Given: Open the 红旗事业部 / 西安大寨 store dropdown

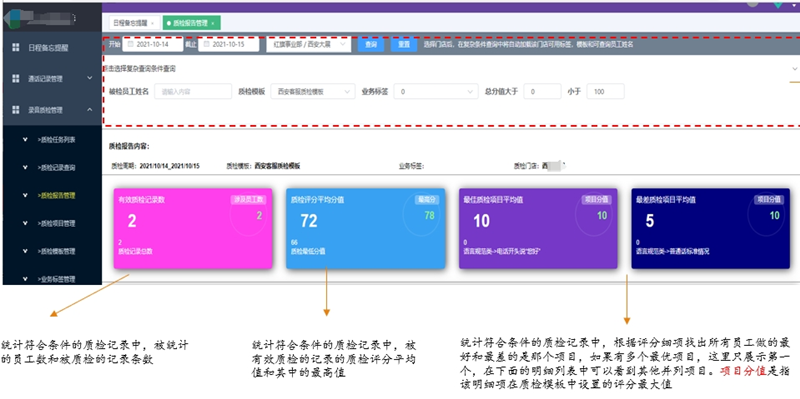Looking at the screenshot, I should pos(309,44).
